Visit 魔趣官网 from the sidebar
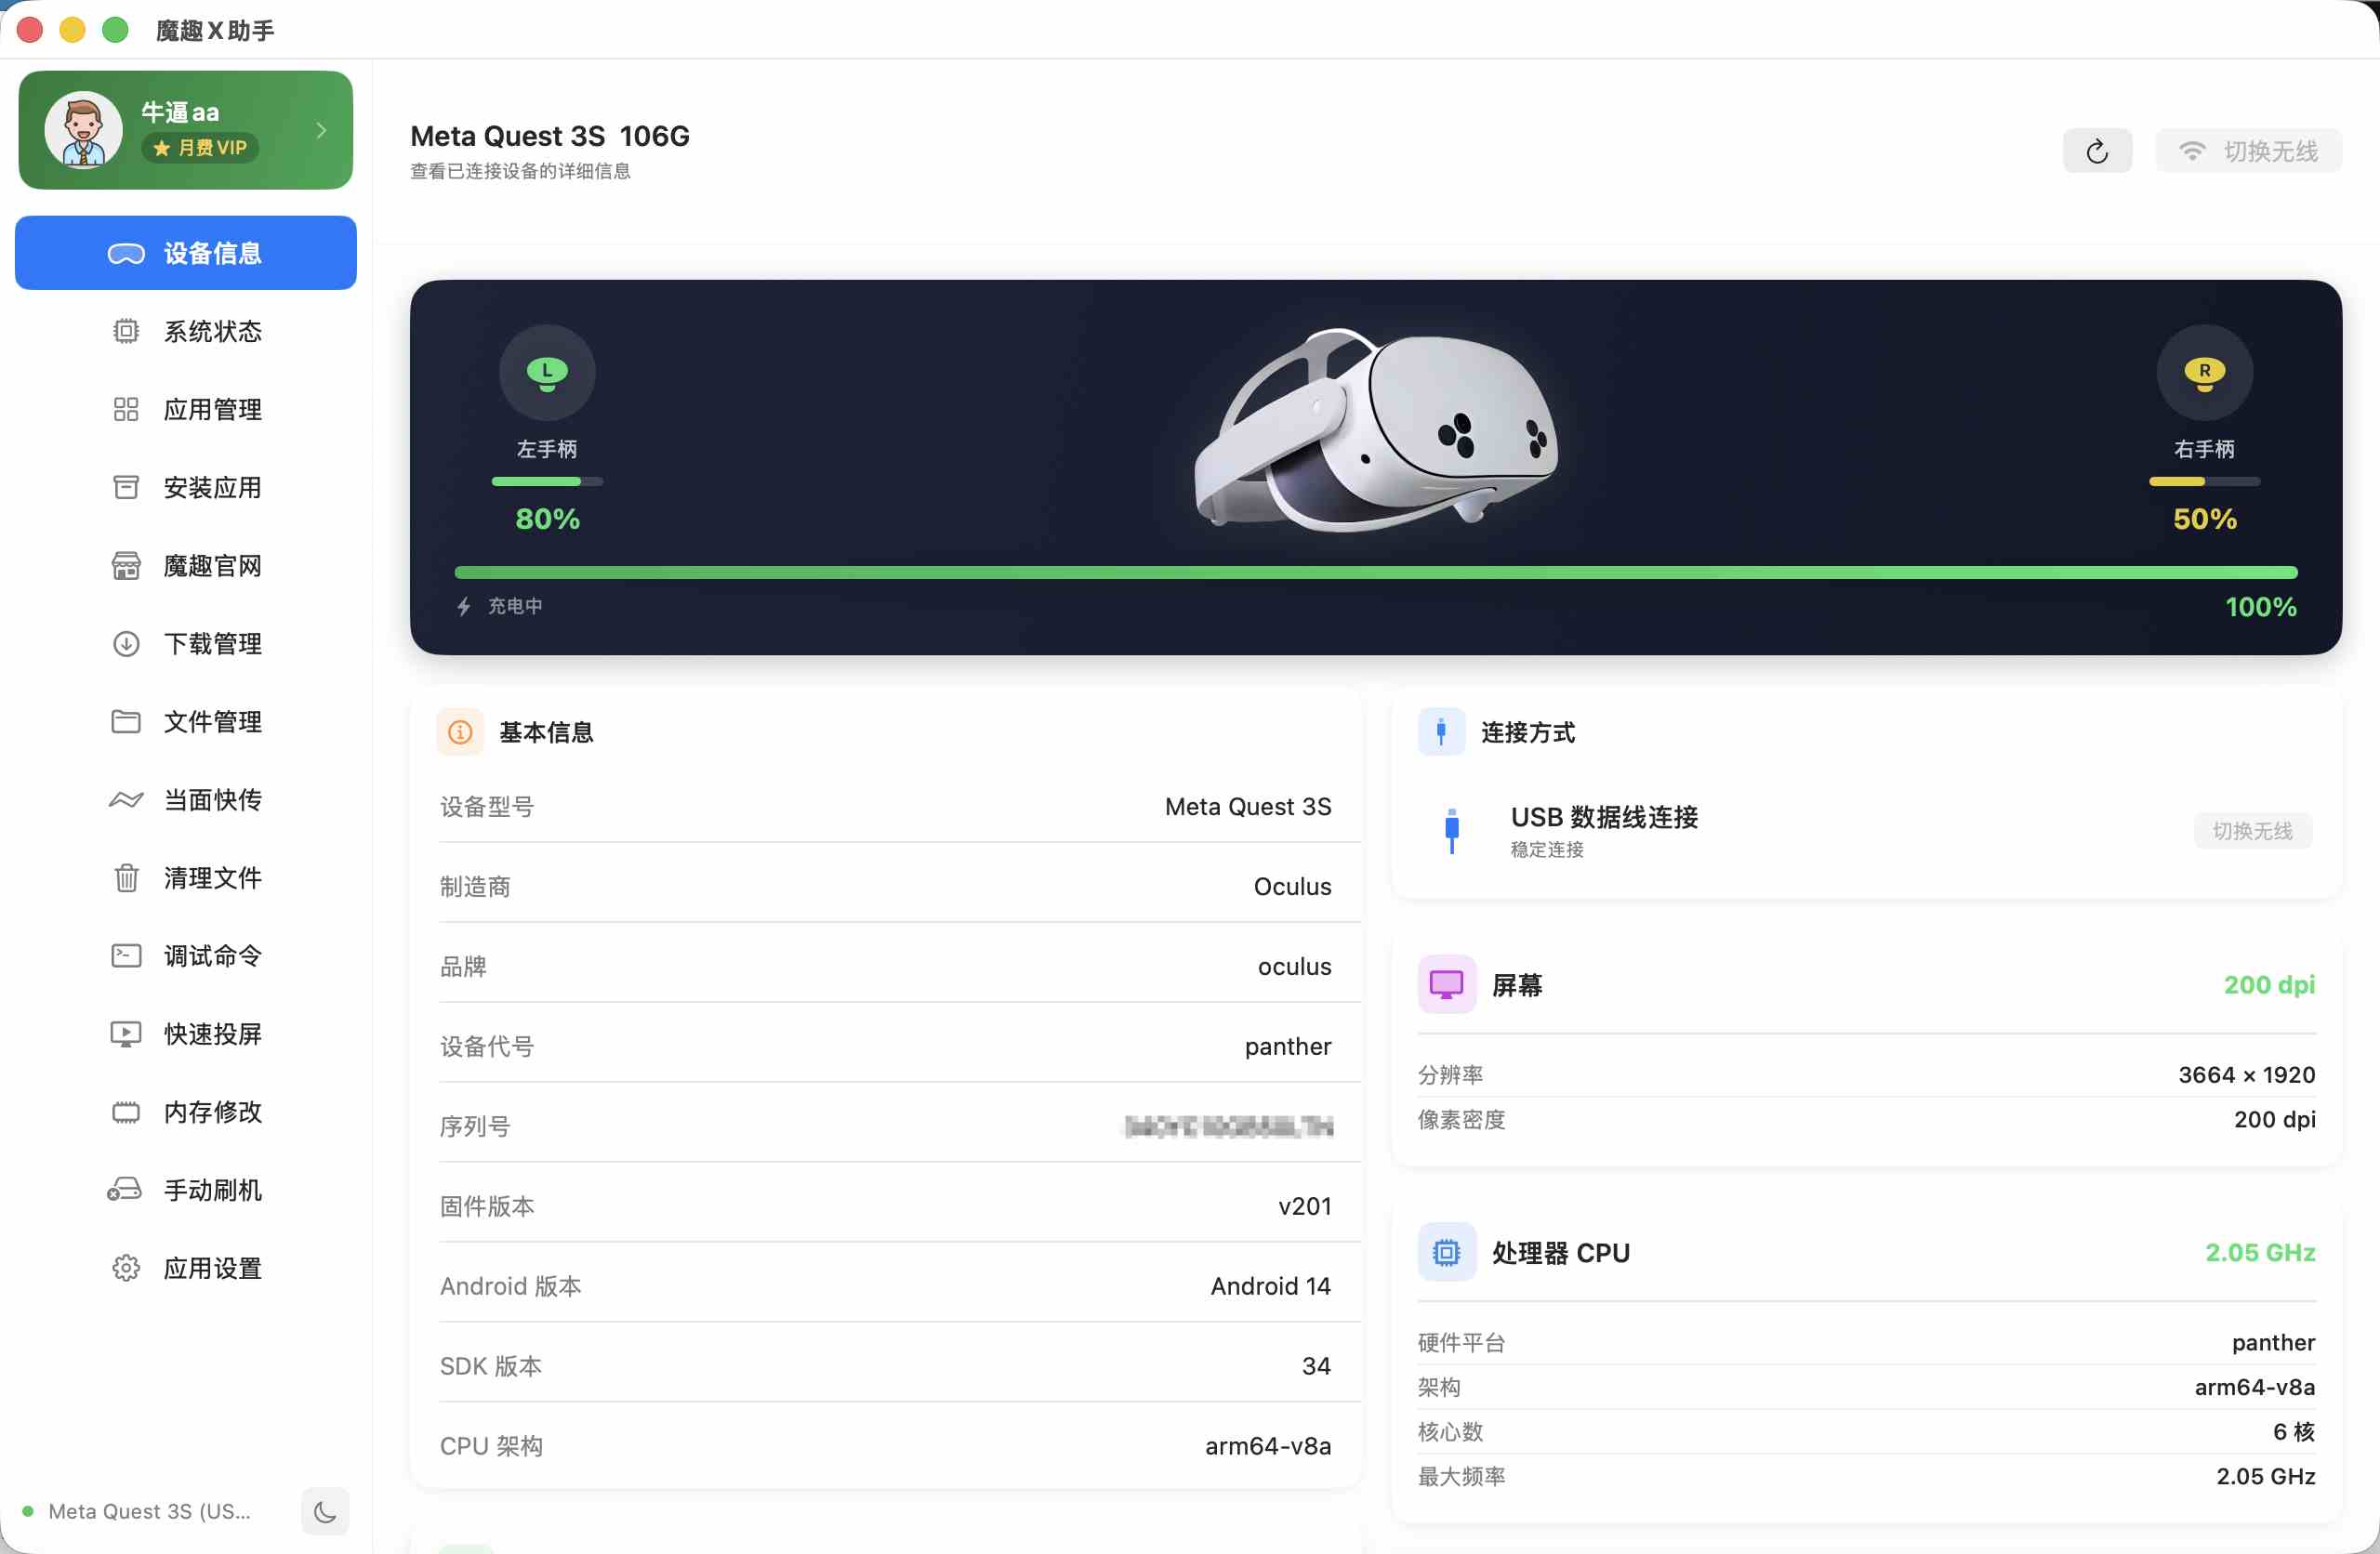The image size is (2380, 1554). 185,565
